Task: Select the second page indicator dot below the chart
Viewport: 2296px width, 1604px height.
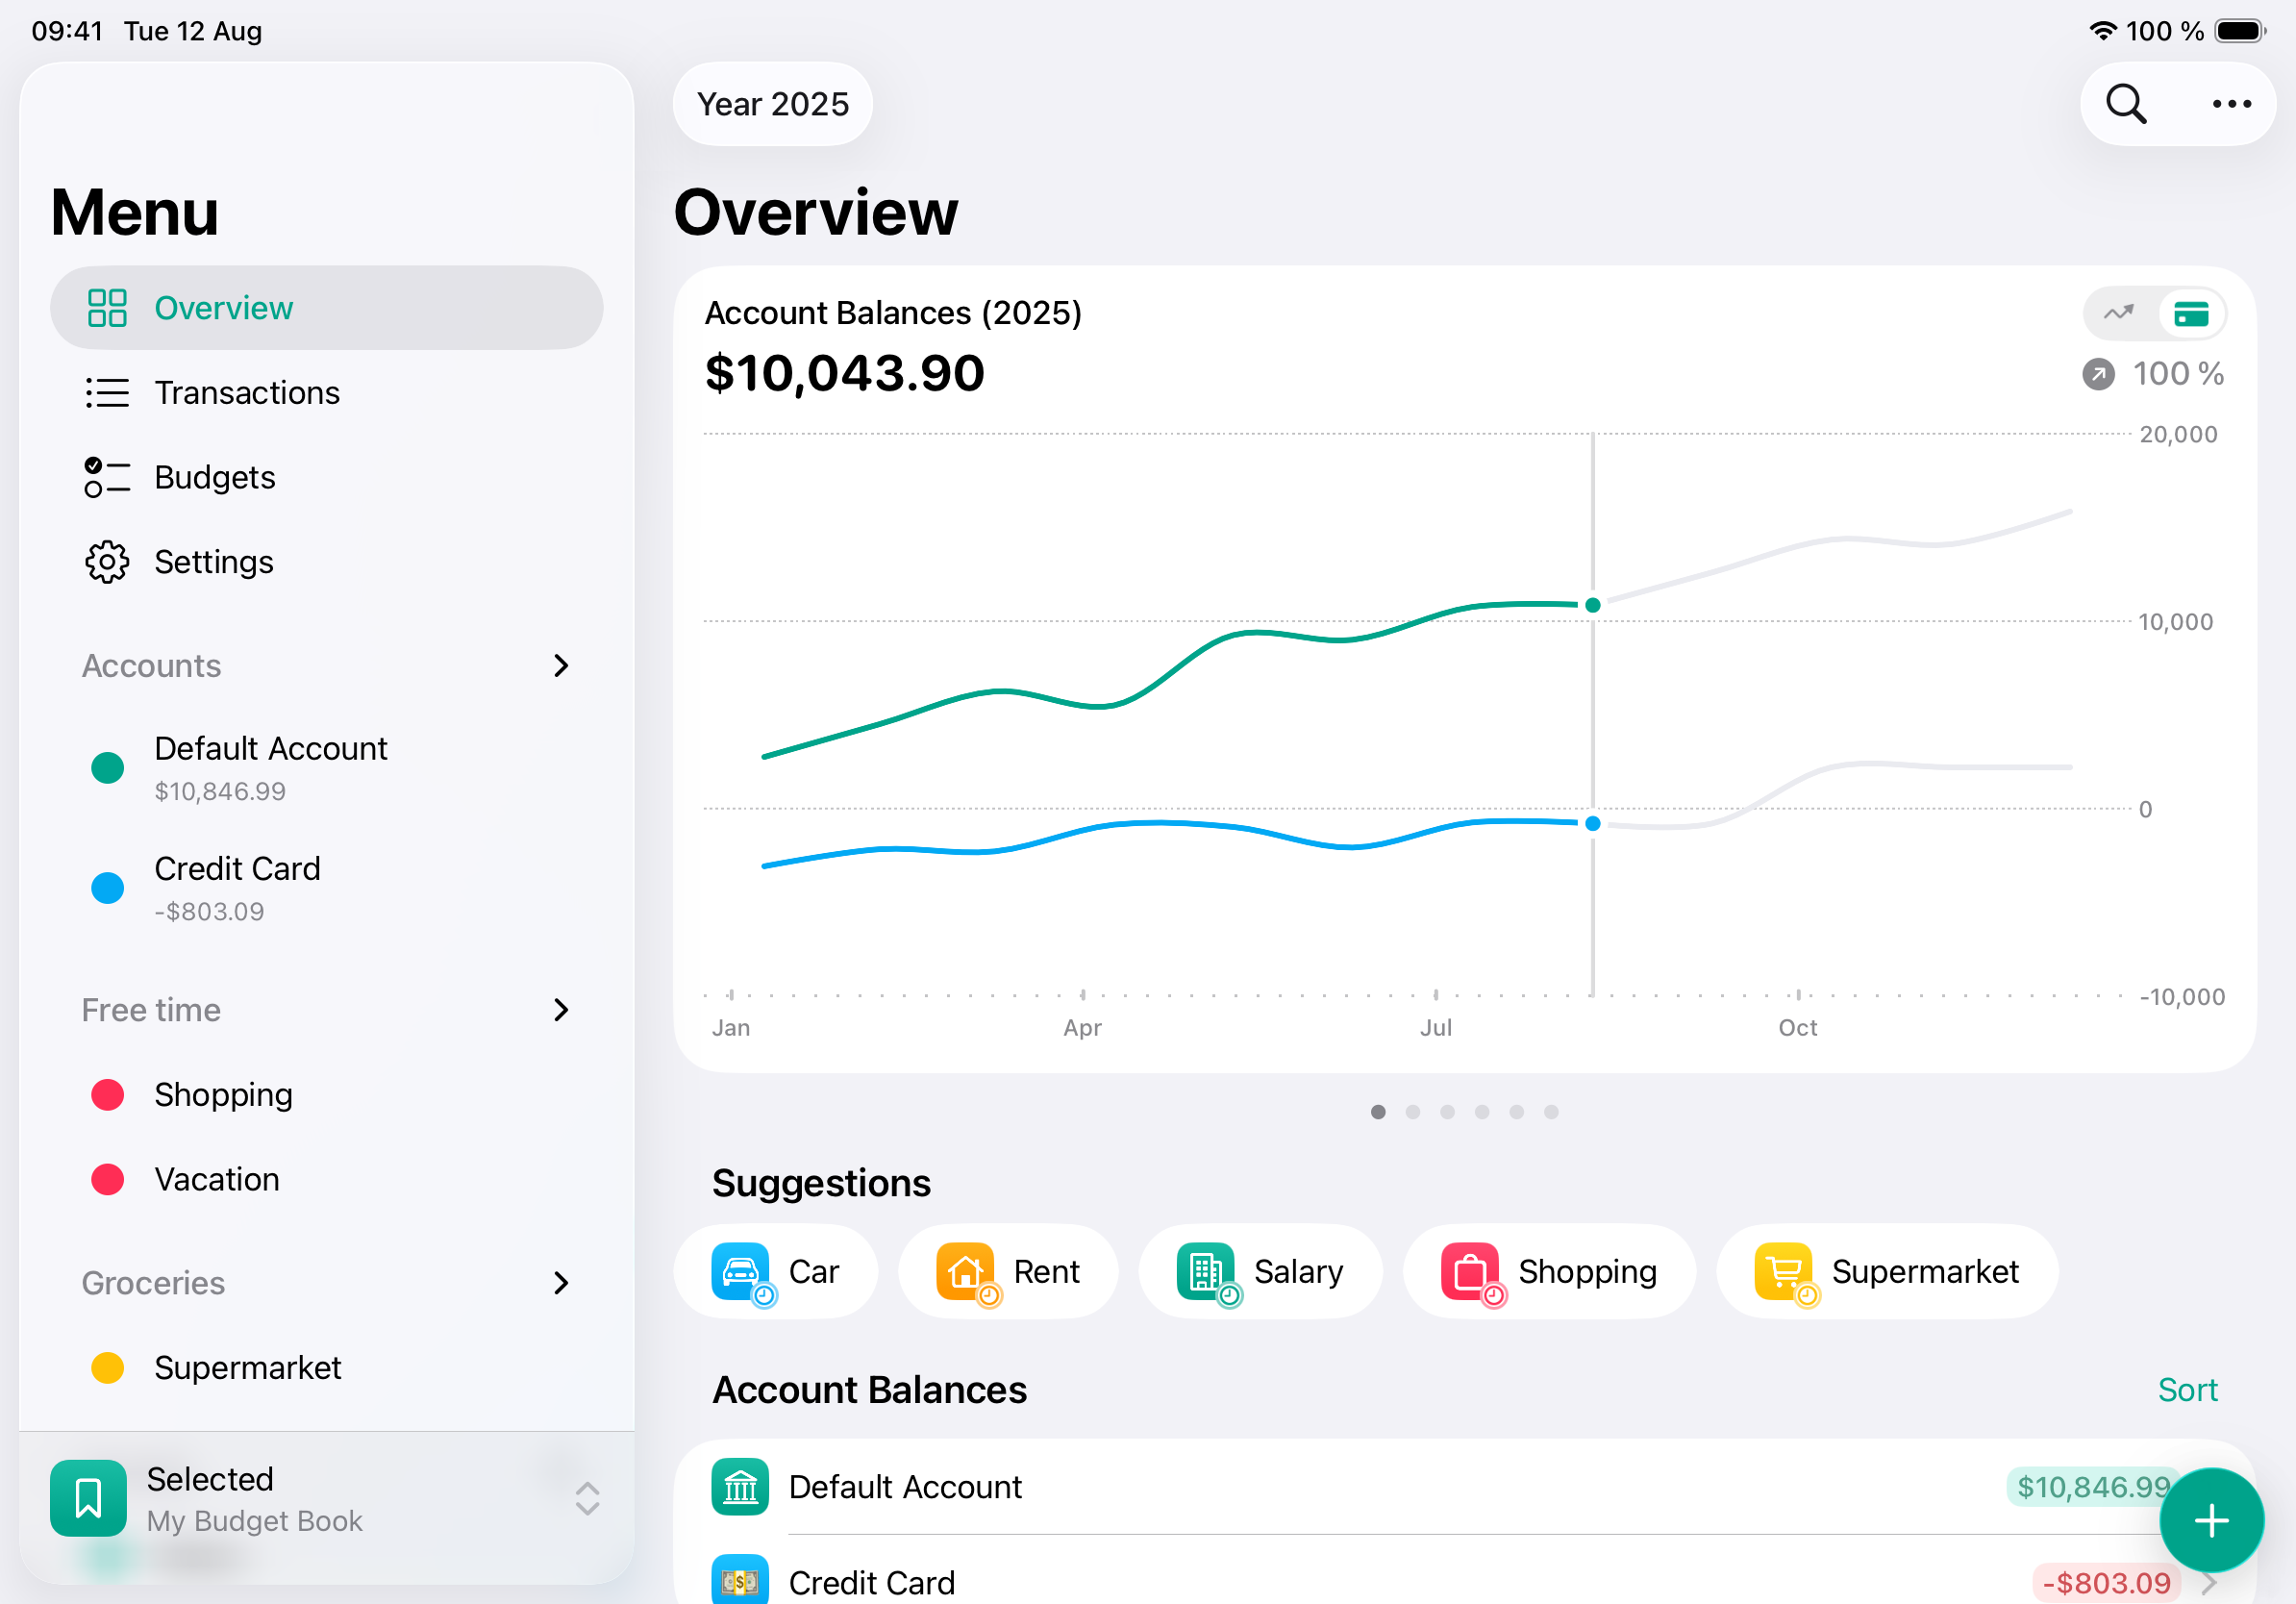Action: [x=1413, y=1111]
